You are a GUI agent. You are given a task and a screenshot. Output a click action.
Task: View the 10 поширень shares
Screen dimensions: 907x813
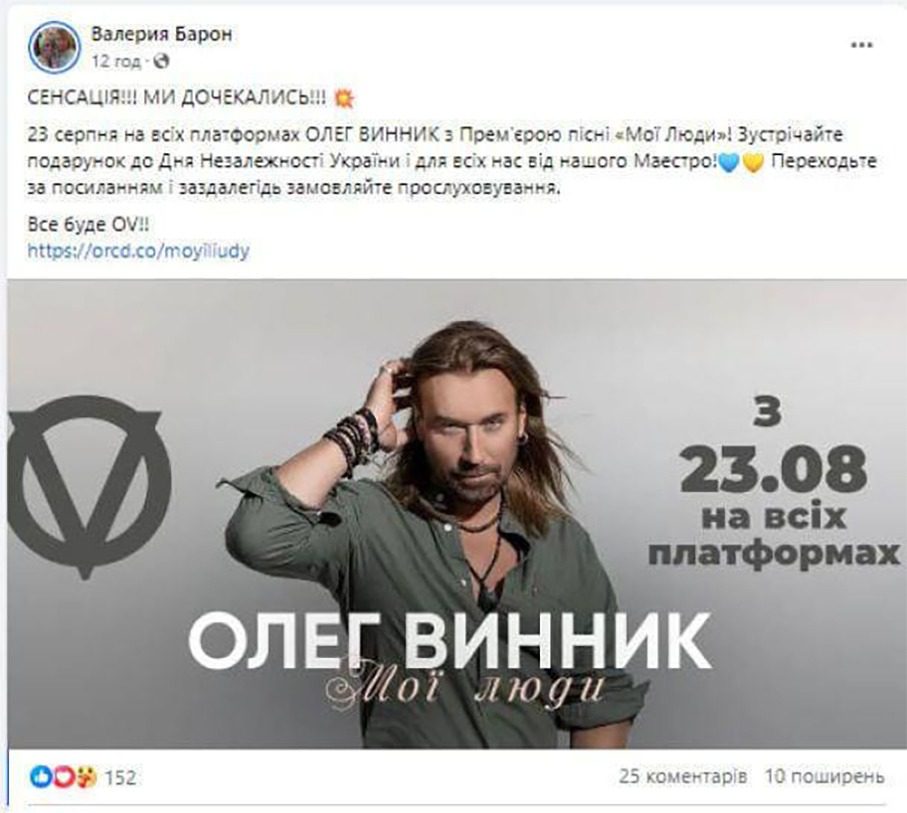tap(825, 776)
